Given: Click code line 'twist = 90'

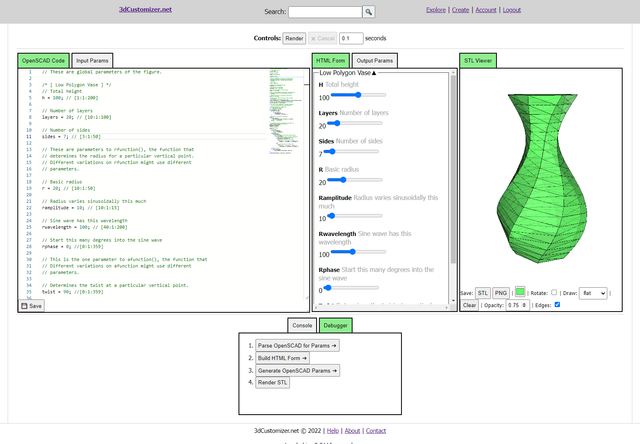Looking at the screenshot, I should [73, 292].
